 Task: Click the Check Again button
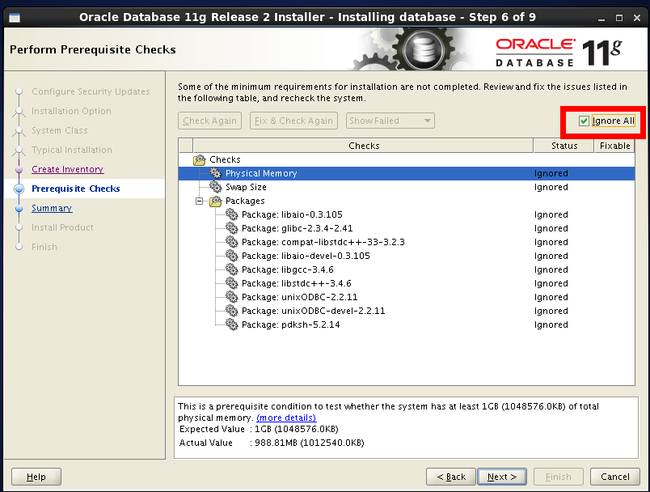[210, 121]
